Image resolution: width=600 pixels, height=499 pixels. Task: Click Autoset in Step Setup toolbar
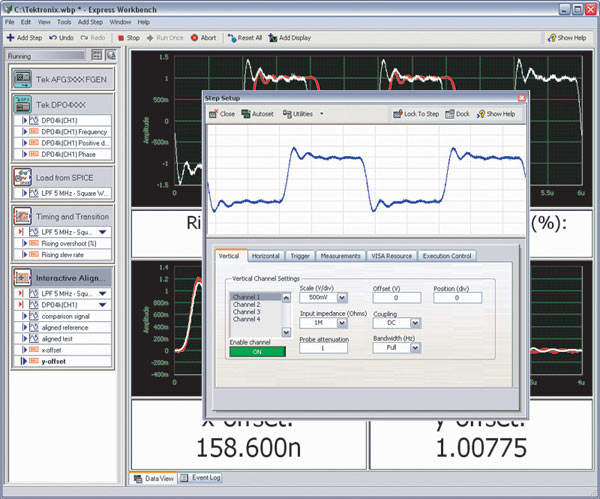tap(258, 114)
